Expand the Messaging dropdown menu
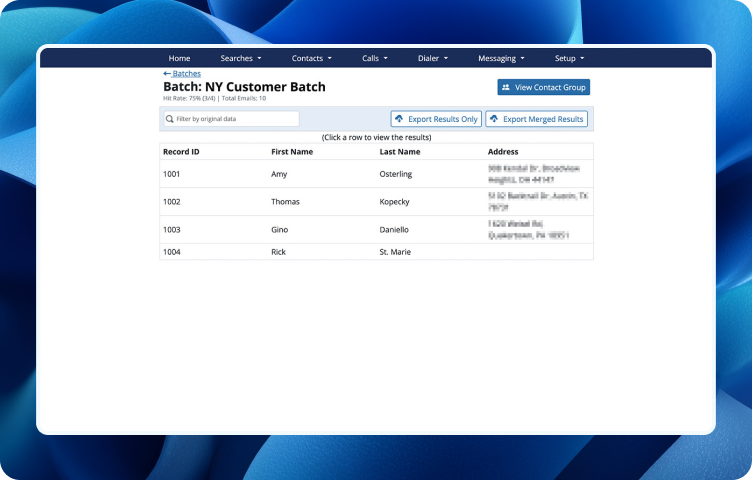752x480 pixels. pos(501,58)
